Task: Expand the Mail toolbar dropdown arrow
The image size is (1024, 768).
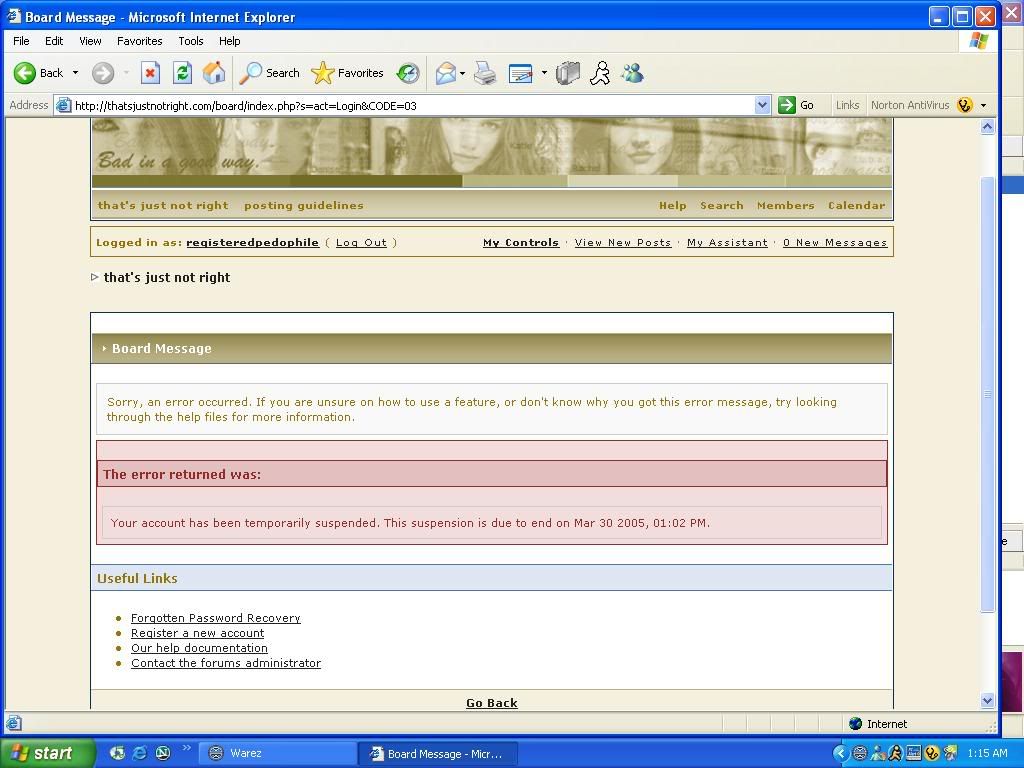Action: pos(462,73)
